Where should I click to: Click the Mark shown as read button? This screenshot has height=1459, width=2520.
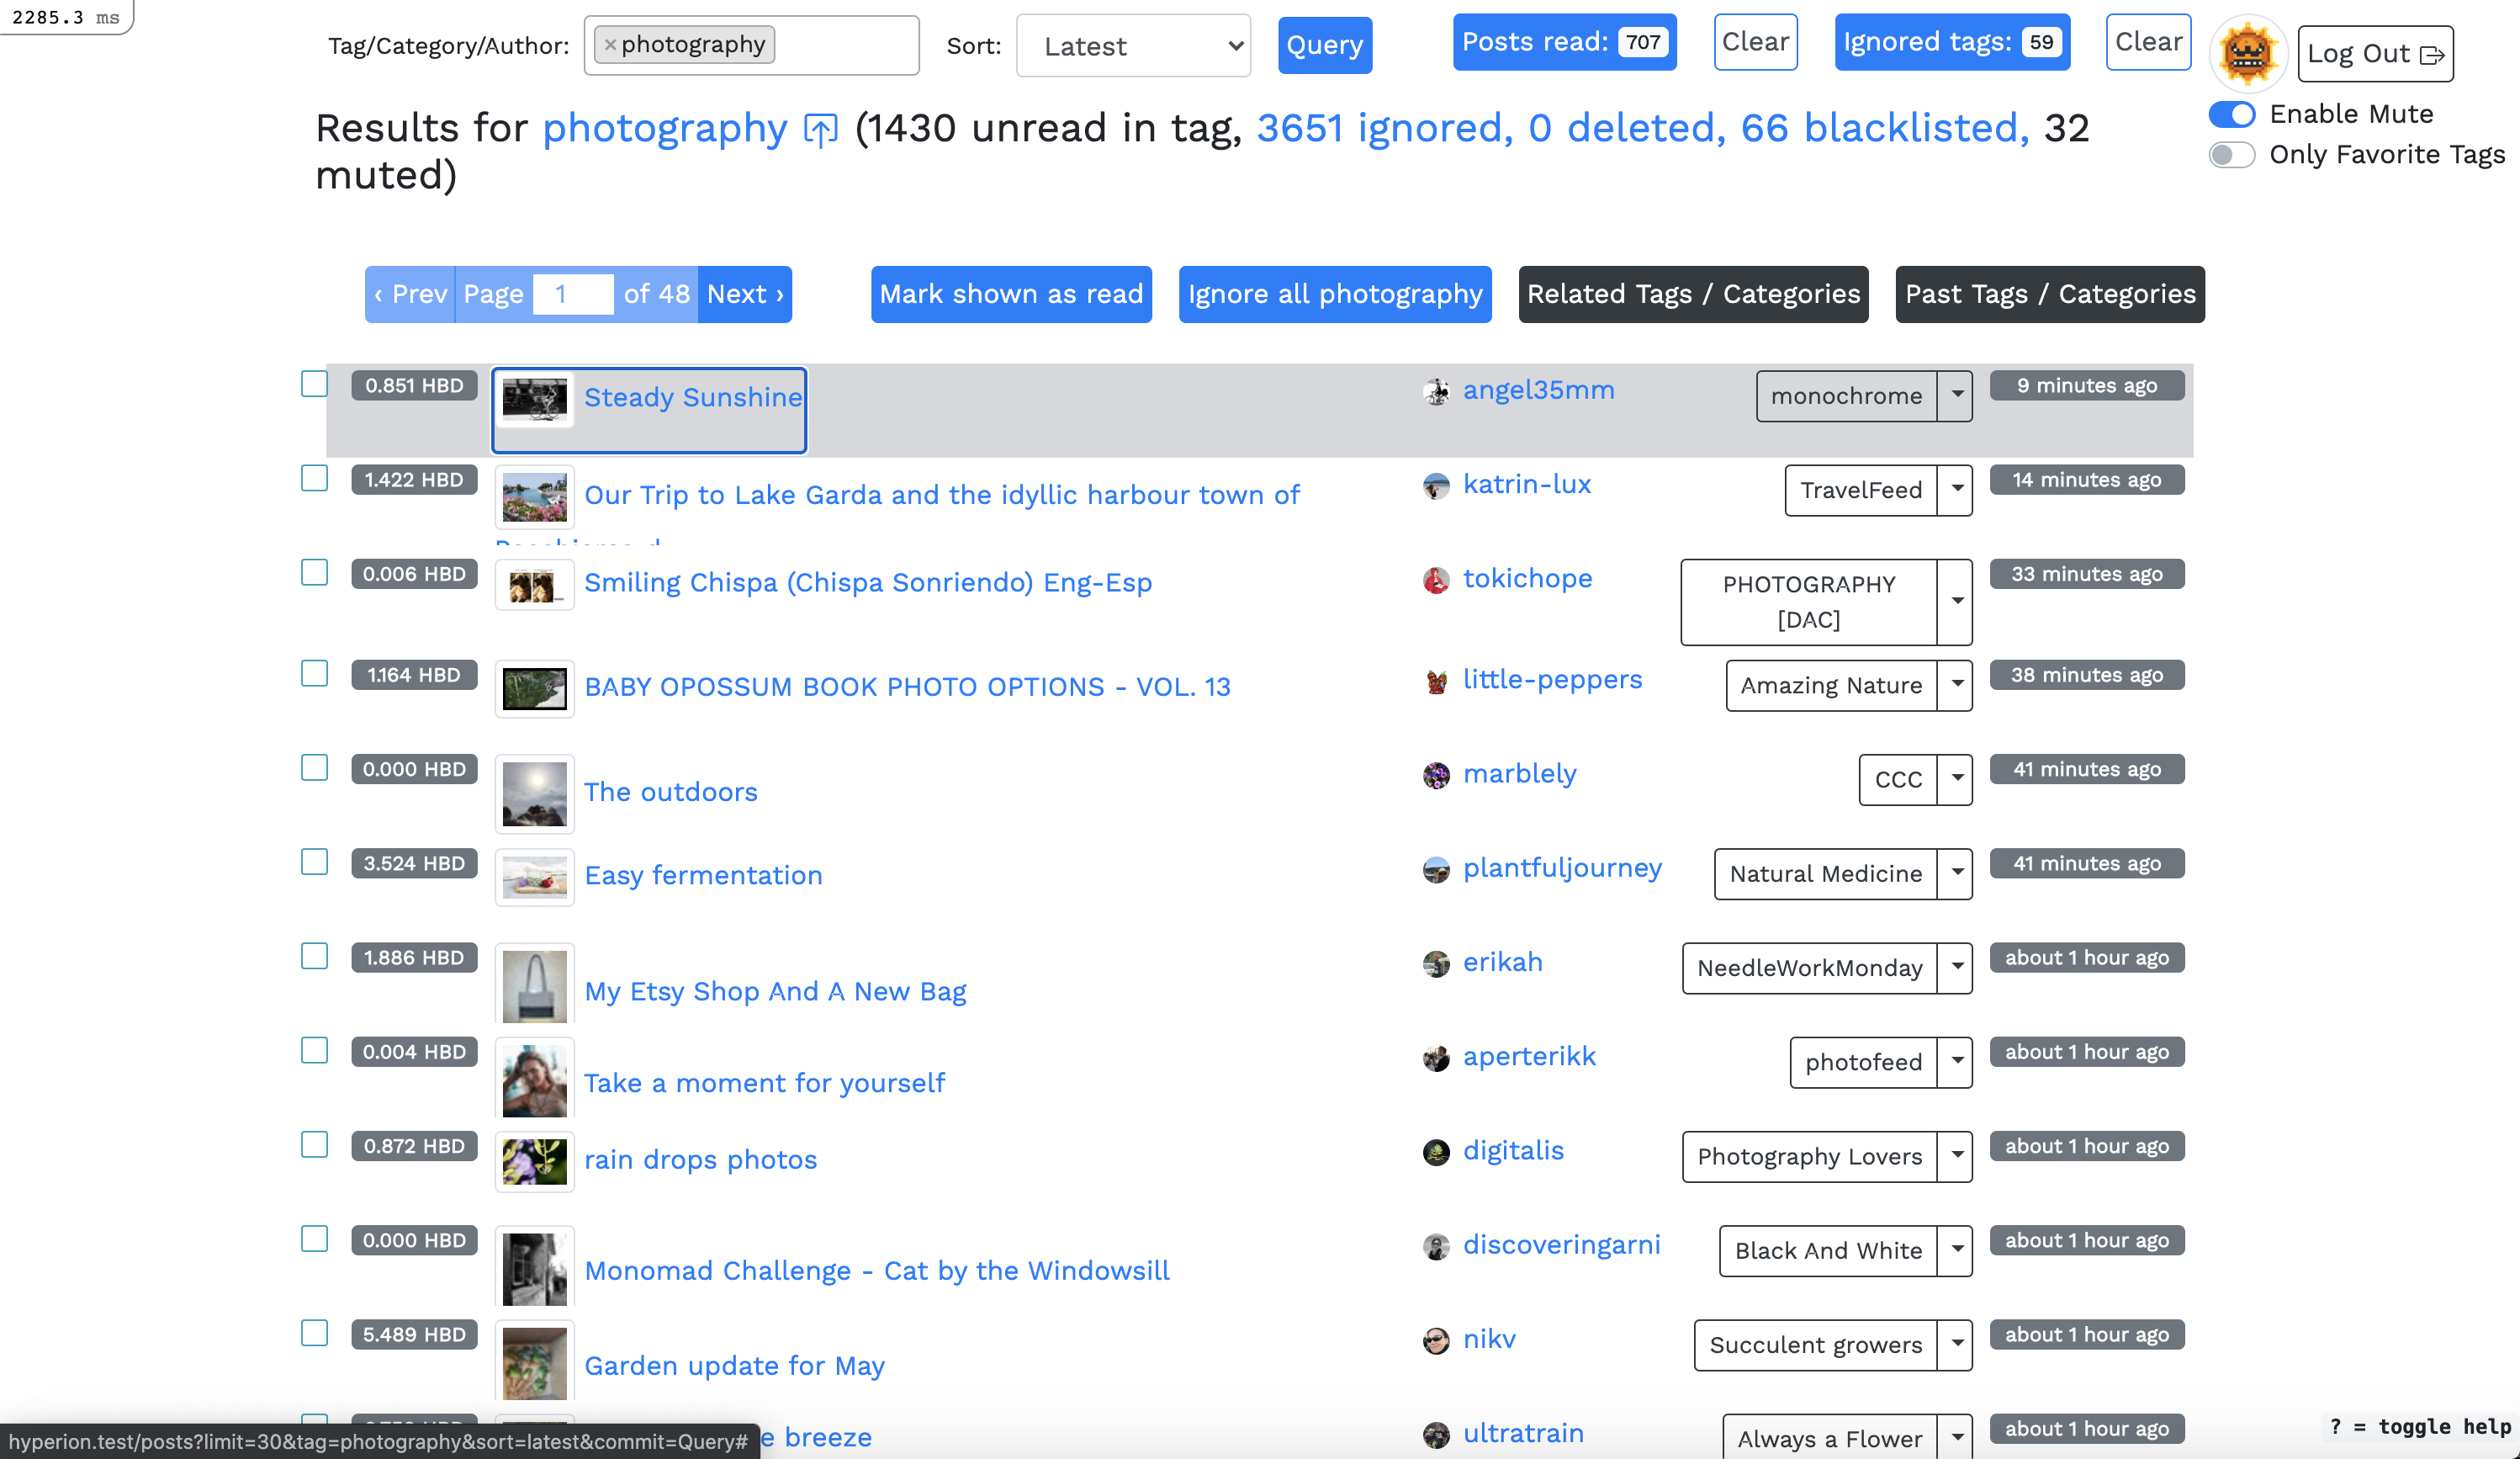(1010, 294)
